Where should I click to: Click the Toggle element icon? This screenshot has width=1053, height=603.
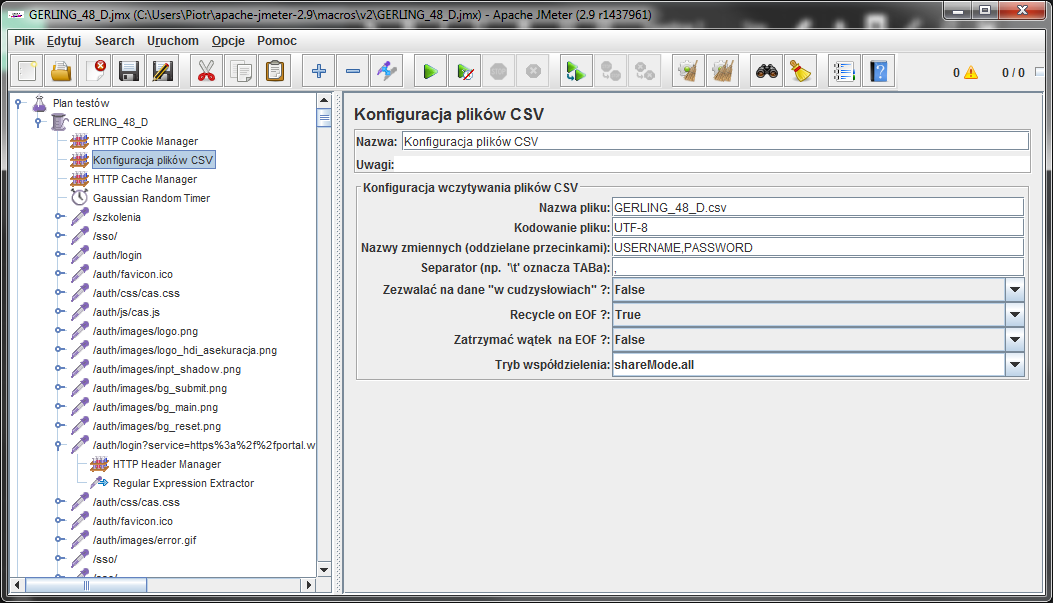coord(387,71)
